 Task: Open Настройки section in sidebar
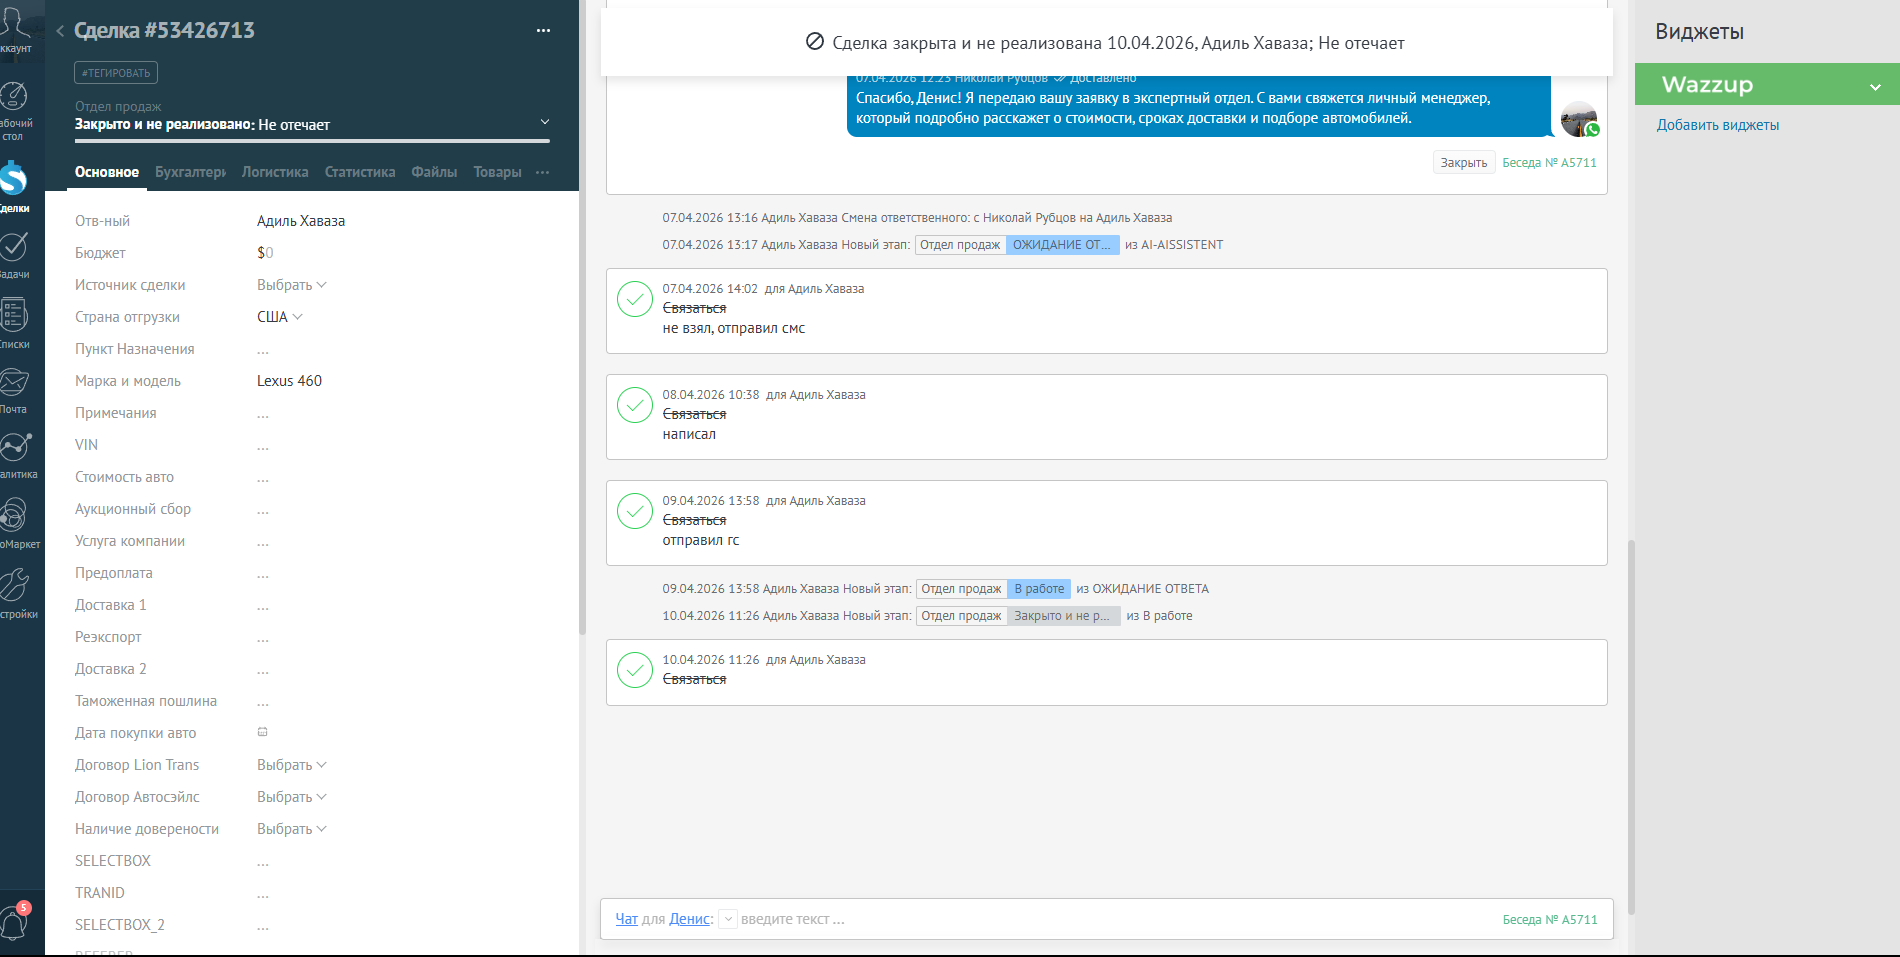coord(16,592)
